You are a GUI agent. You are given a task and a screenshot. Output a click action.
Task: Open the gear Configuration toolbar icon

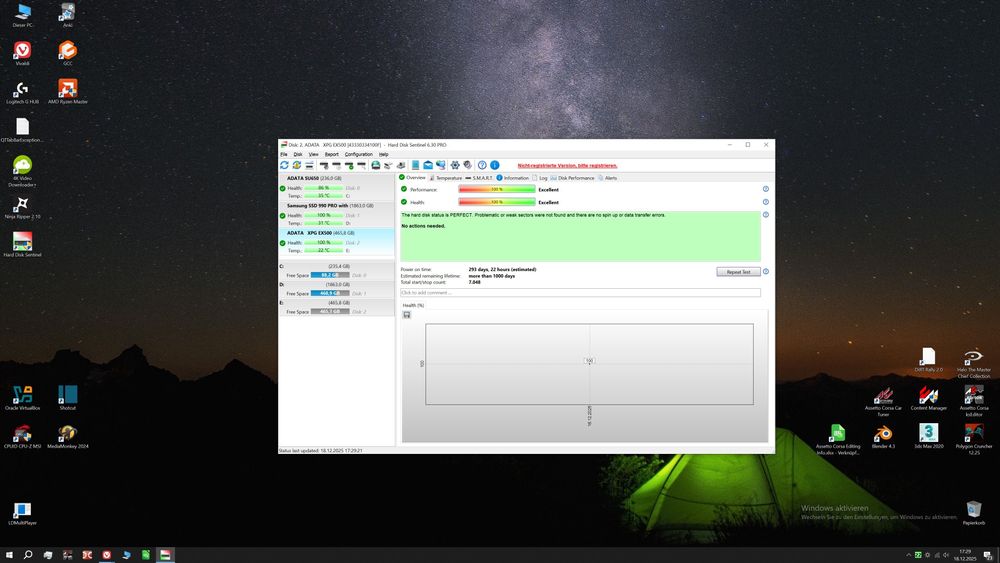point(455,165)
